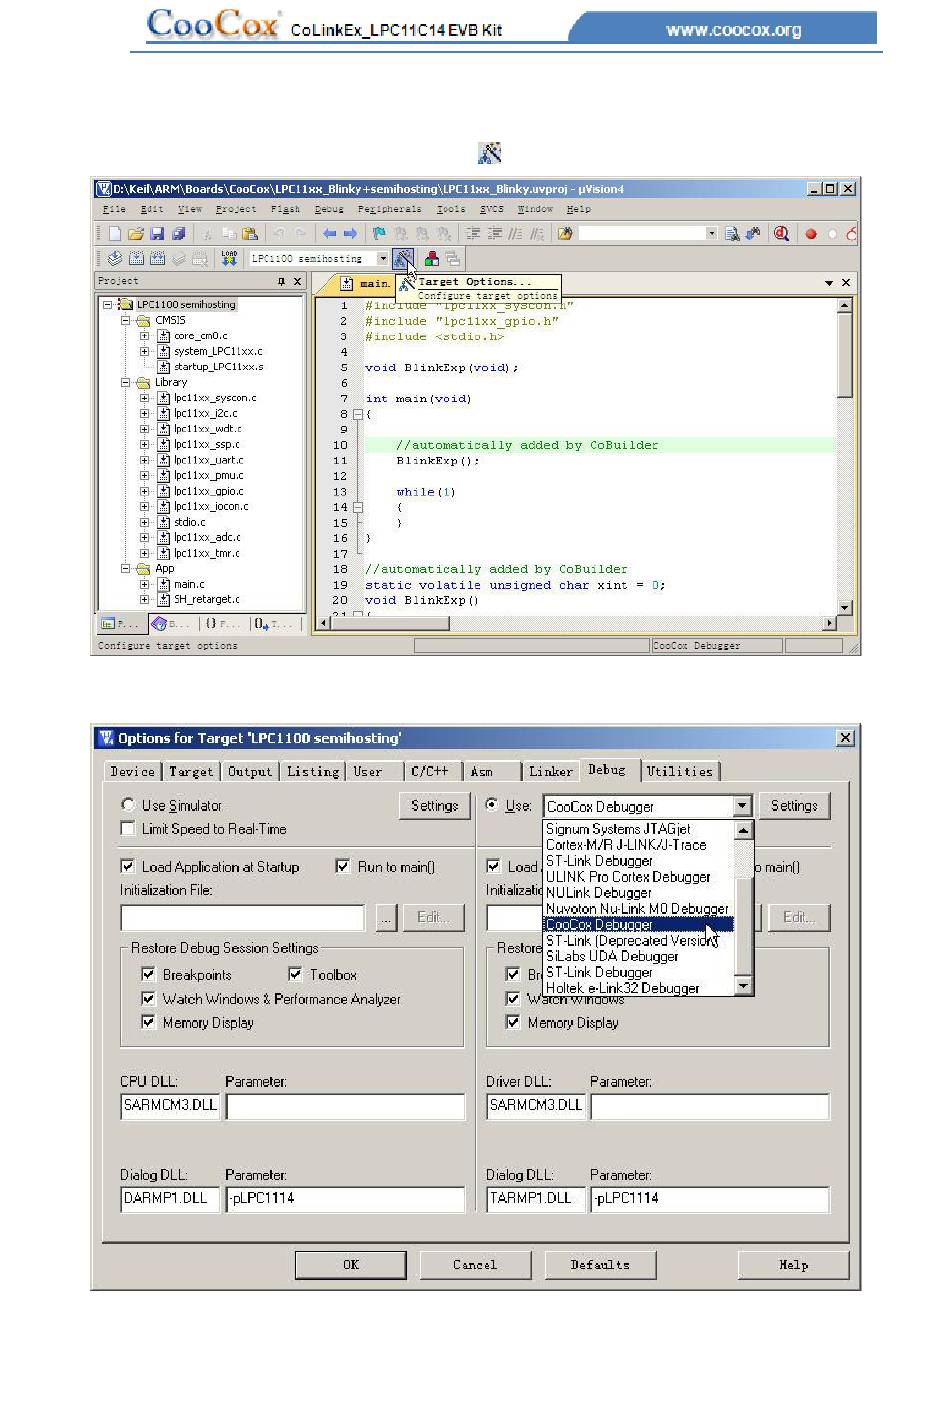Click the Indent selection icon

pos(474,234)
